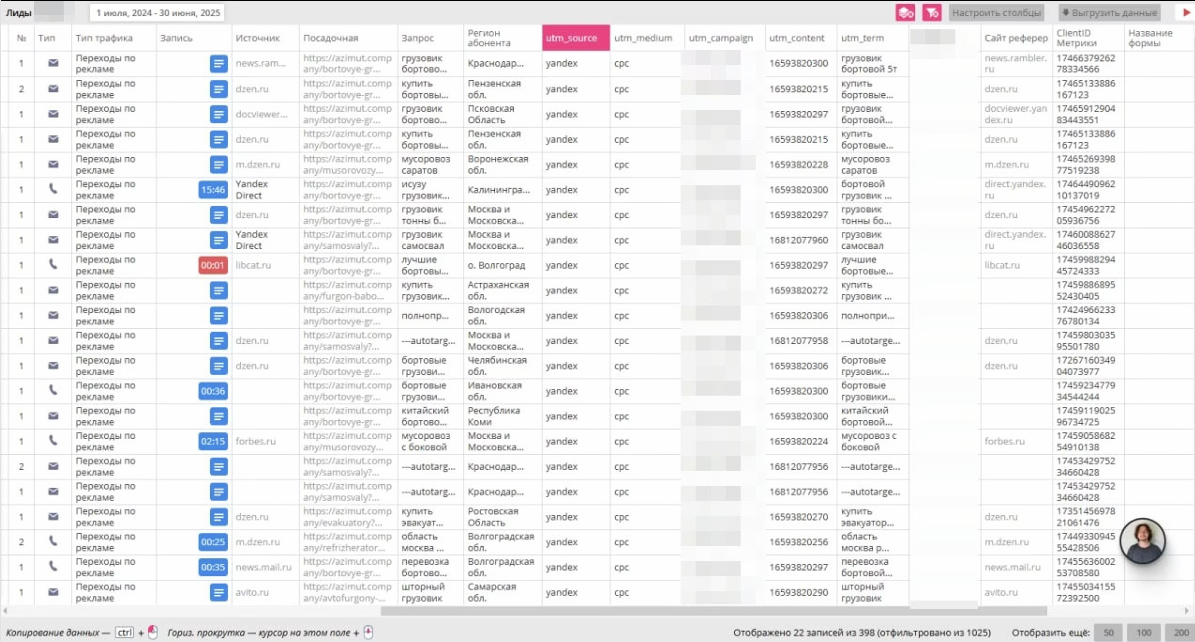Screen dimensions: 1195x642
Task: Open the date range 1 июля 2024 - 30 июня 2025
Action: click(x=158, y=13)
